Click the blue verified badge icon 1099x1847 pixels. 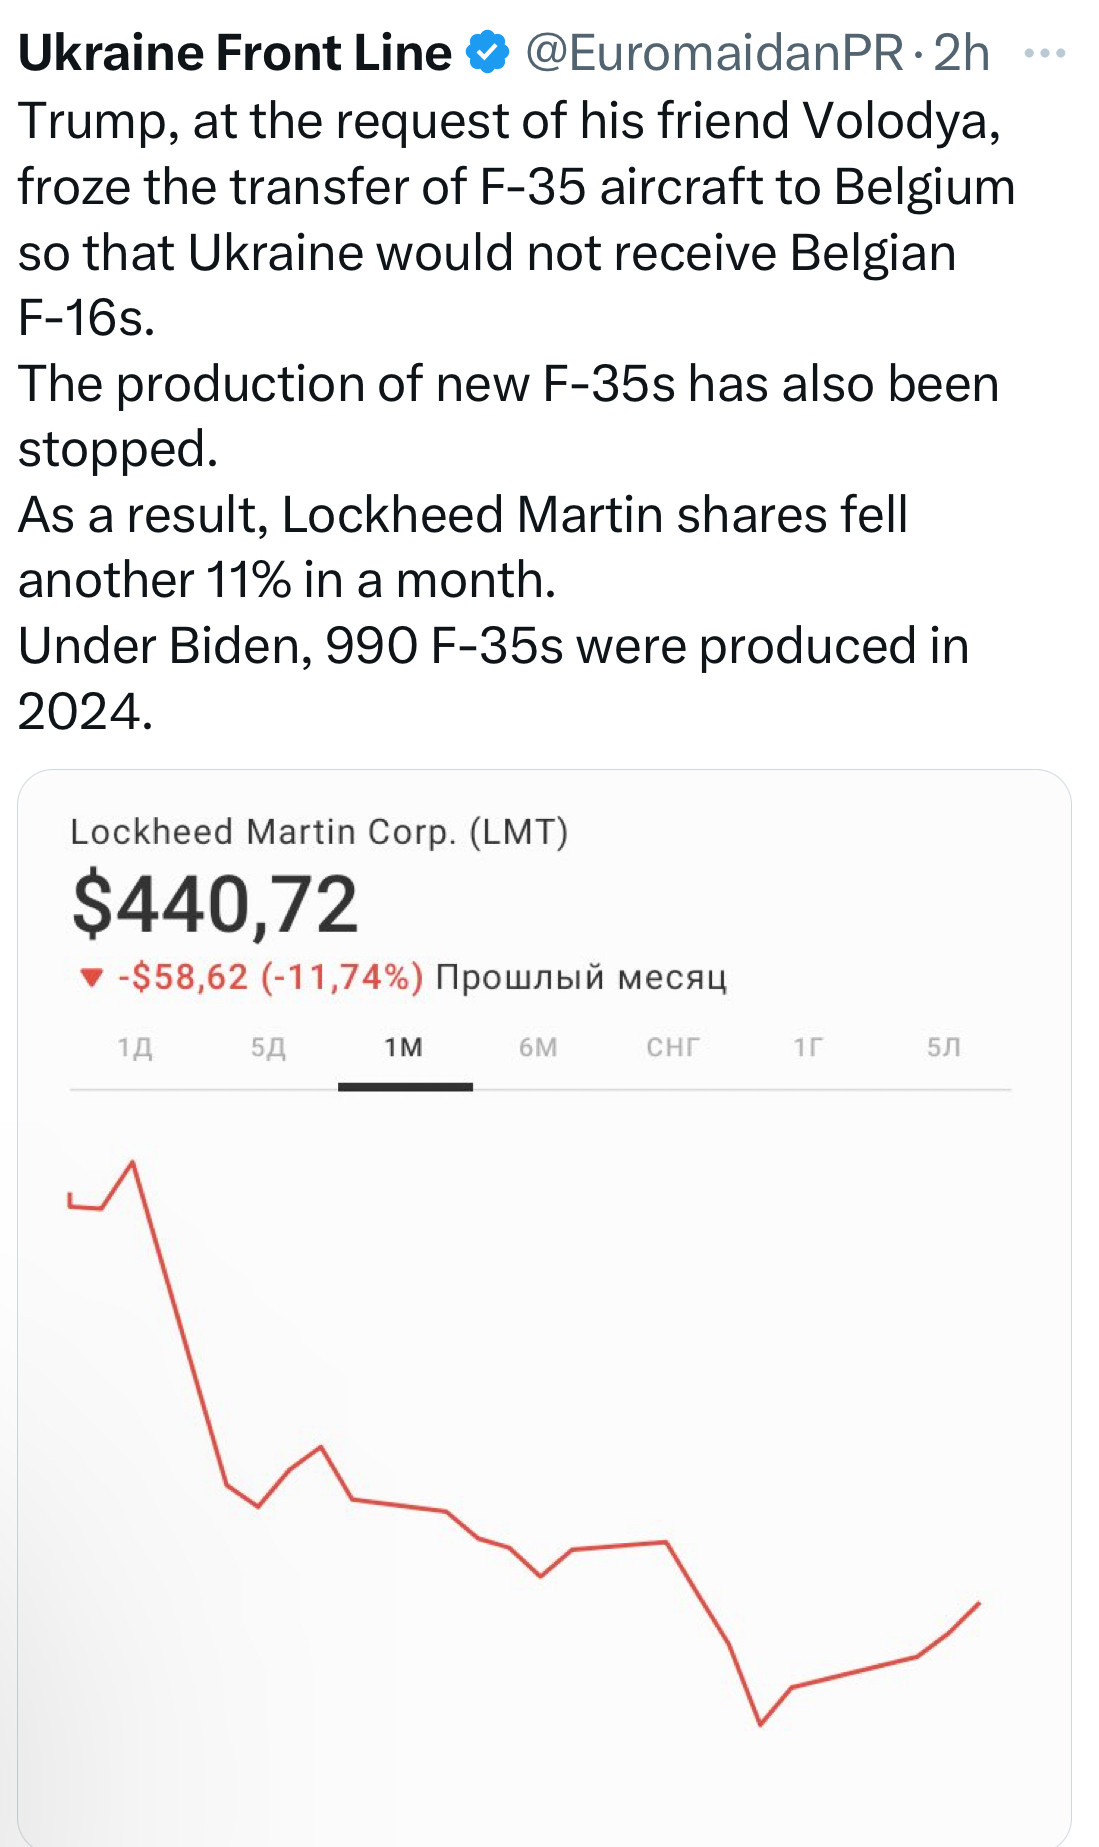(x=487, y=53)
